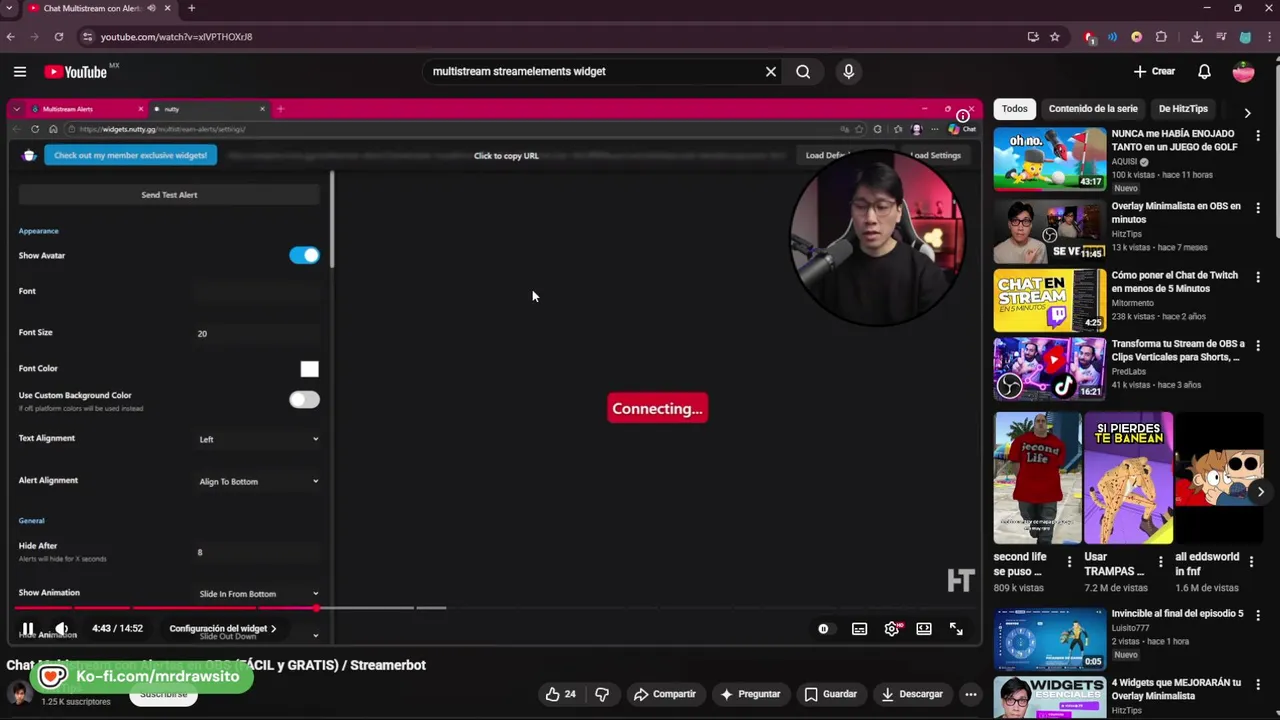Click the Click to copy URL text
Viewport: 1280px width, 720px height.
coord(506,155)
